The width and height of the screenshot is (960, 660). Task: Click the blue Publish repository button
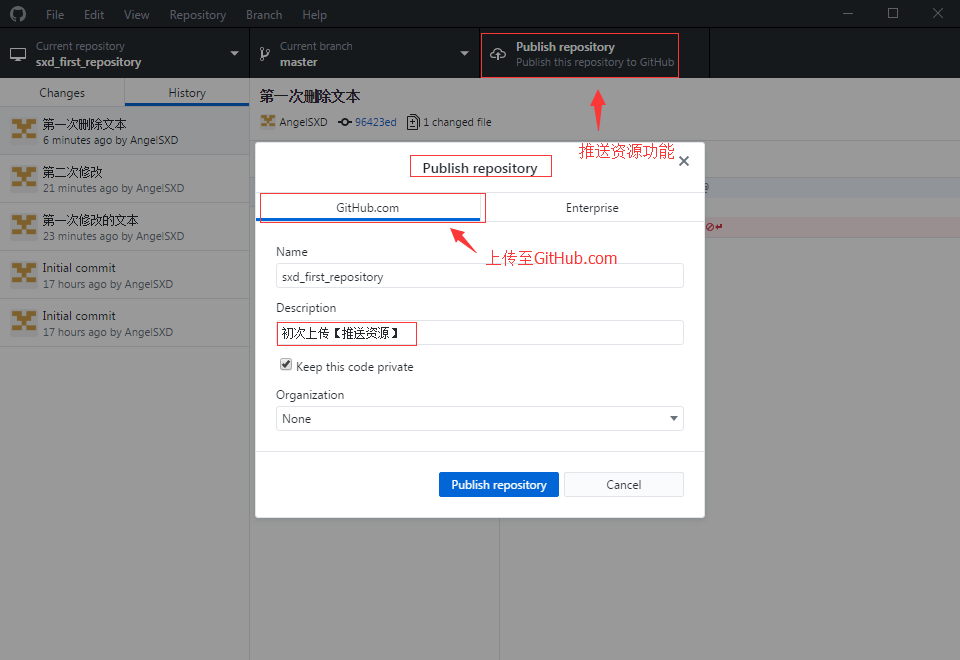coord(498,484)
